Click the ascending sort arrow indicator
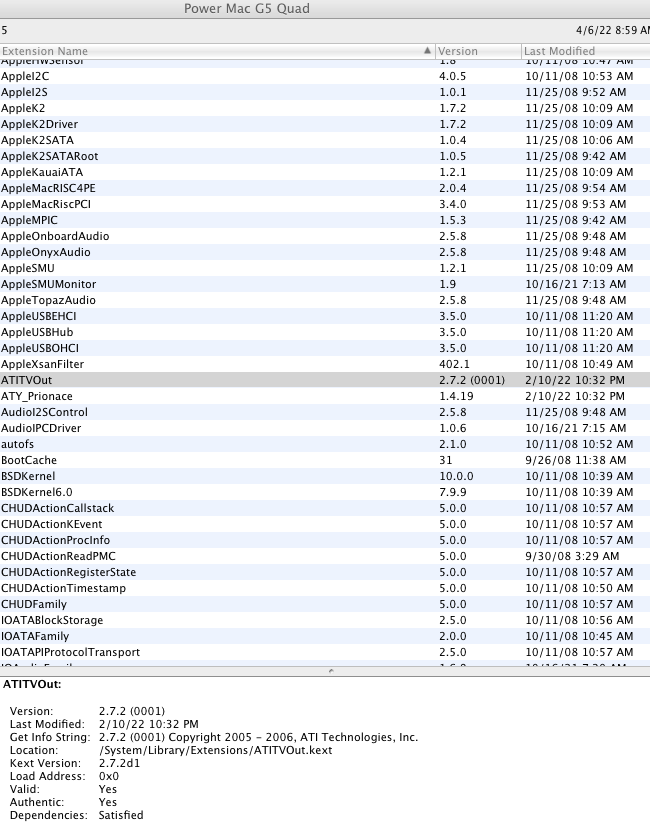Image resolution: width=650 pixels, height=829 pixels. tap(427, 51)
